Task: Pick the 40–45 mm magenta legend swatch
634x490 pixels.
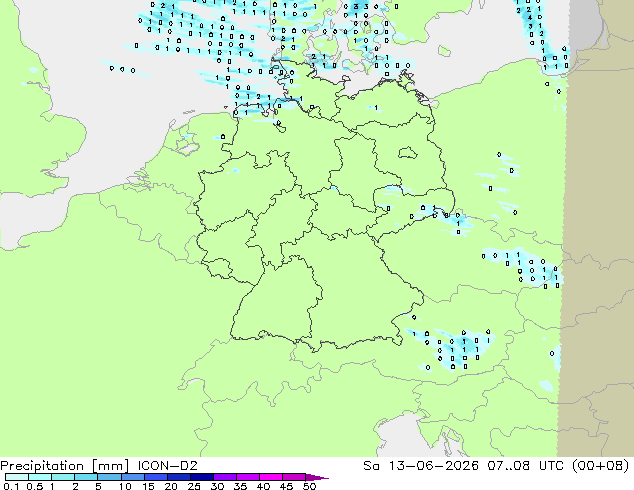Action: [x=271, y=477]
